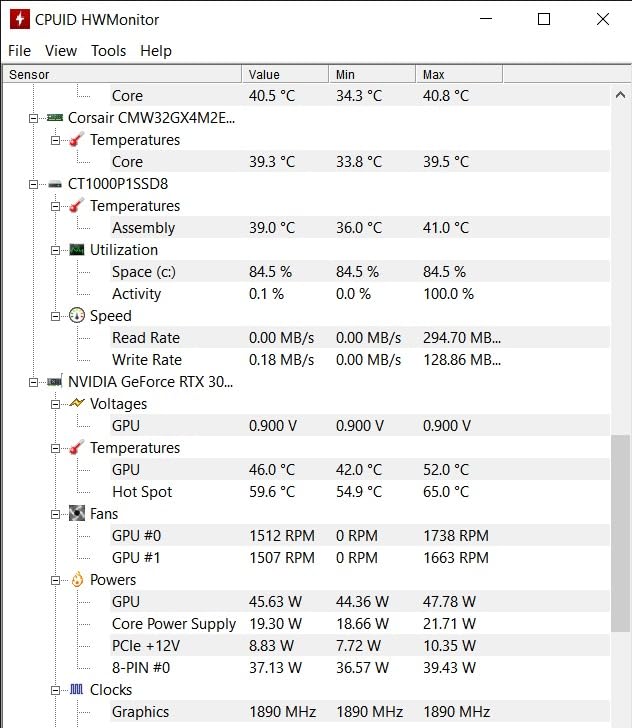The image size is (632, 728).
Task: Collapse the Corsair CMW32GX4M2E node
Action: [33, 118]
